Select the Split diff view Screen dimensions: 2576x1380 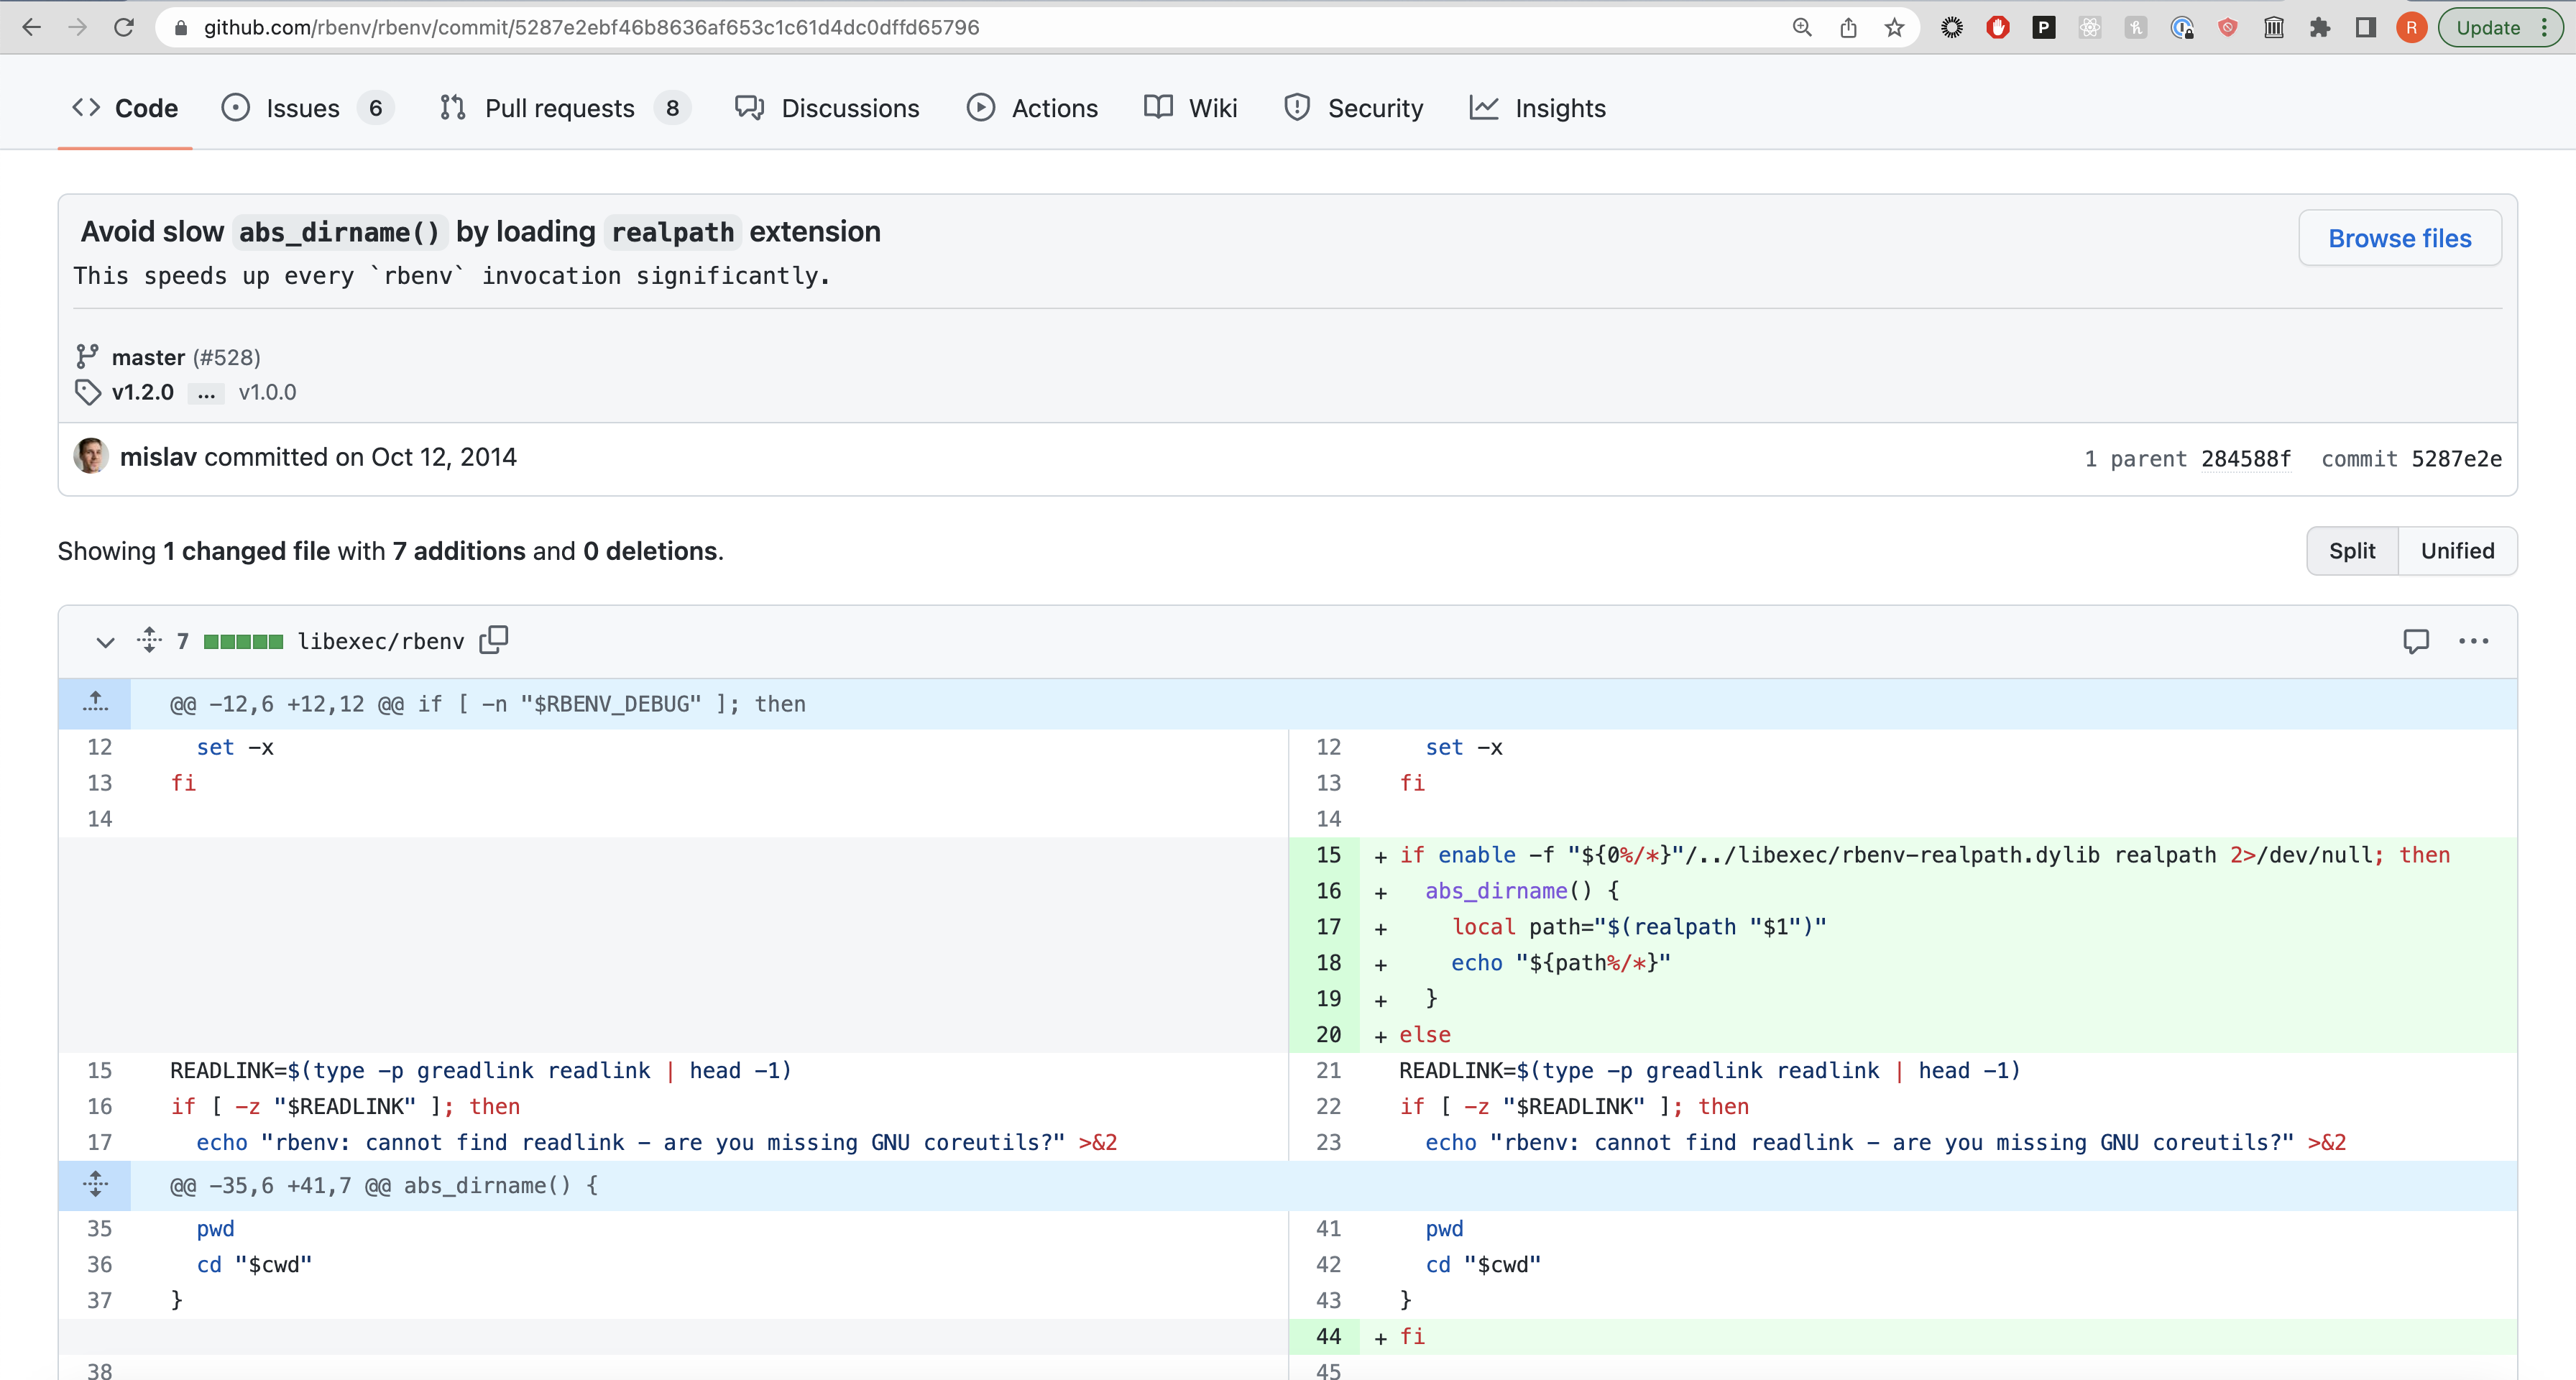(2352, 551)
